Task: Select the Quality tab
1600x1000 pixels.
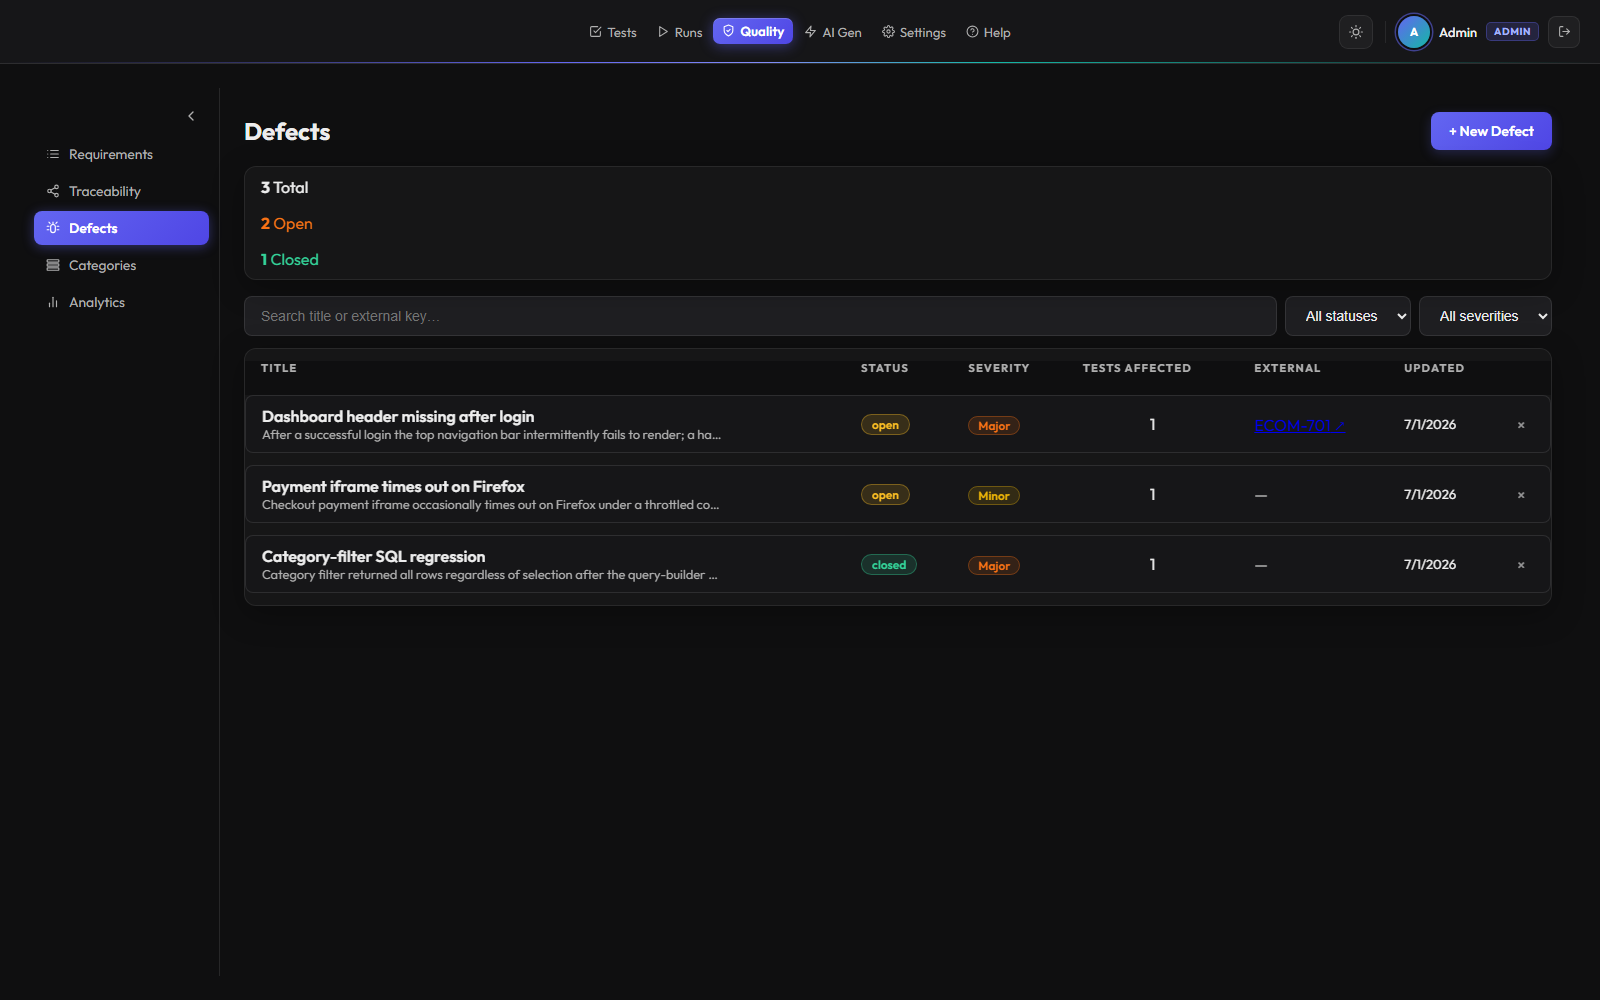Action: pyautogui.click(x=753, y=31)
